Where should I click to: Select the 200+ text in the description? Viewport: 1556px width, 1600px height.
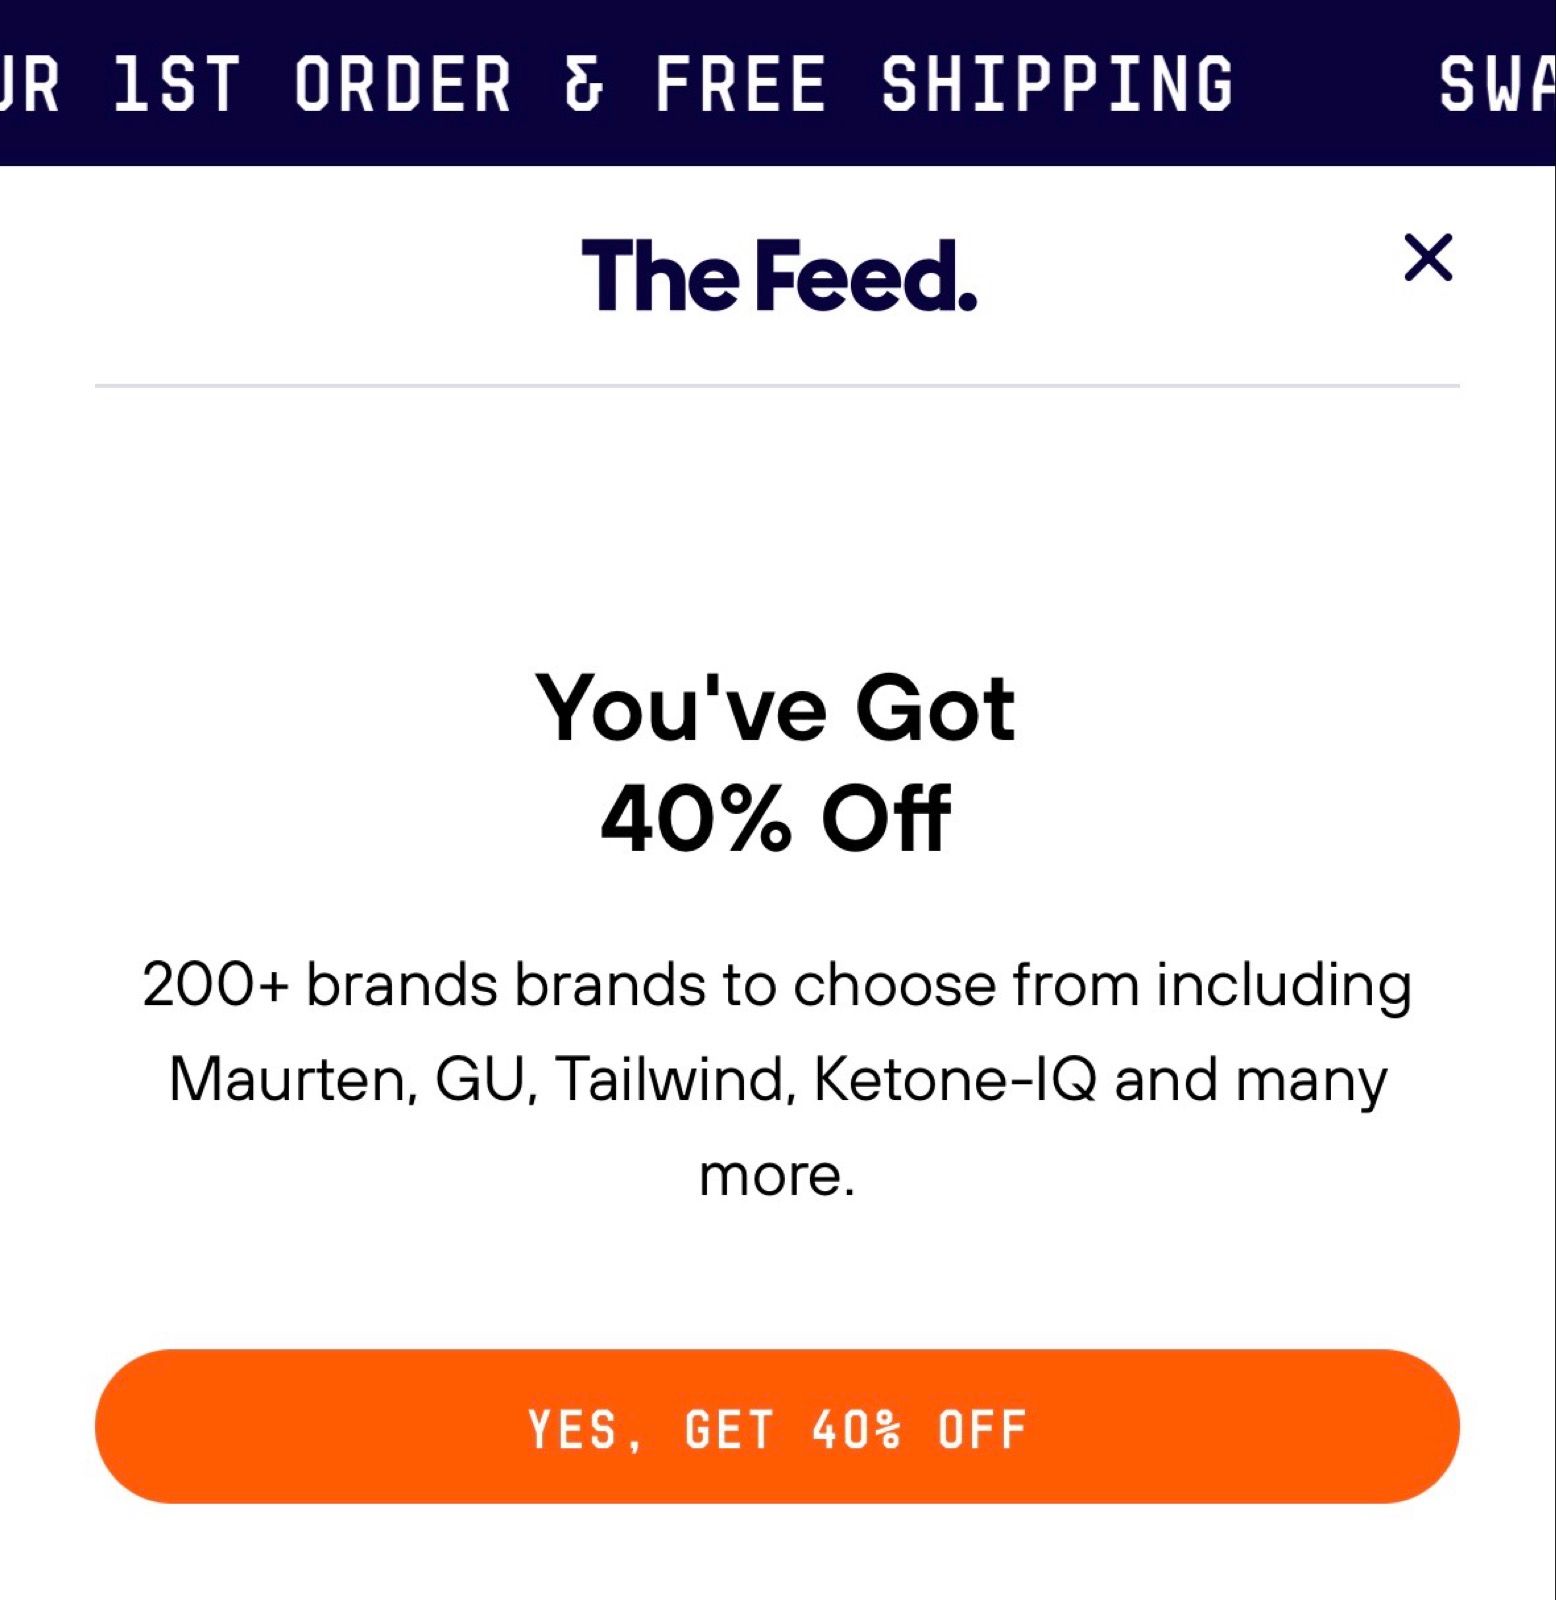click(x=215, y=985)
